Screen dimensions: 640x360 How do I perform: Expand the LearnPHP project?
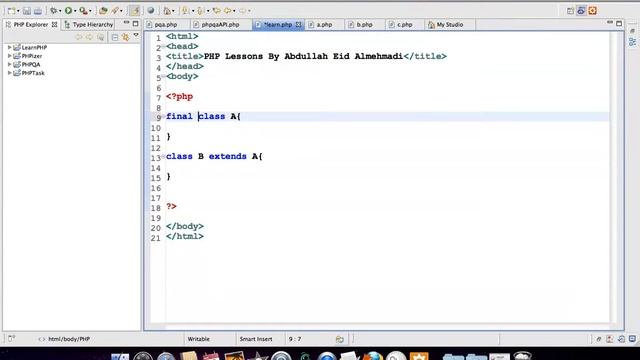(x=9, y=47)
